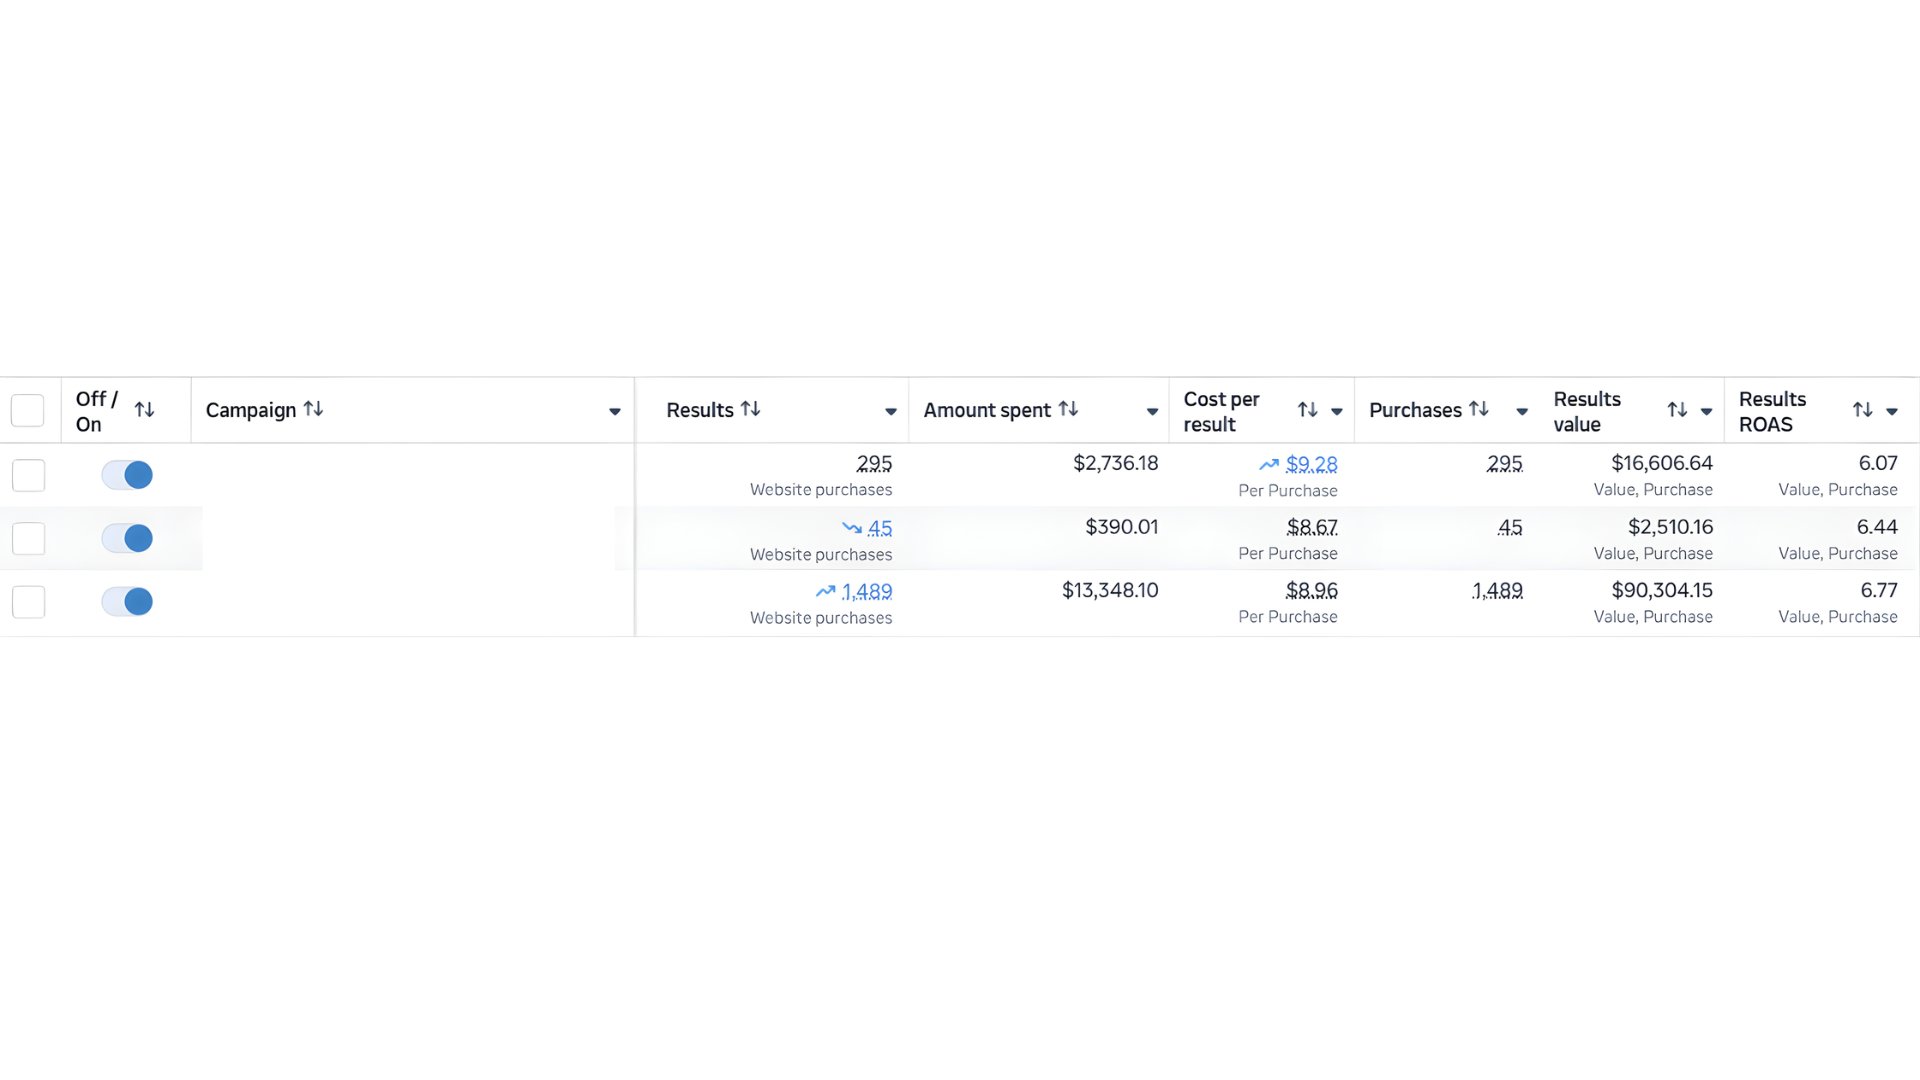Click the downward trend icon beside 45 results
This screenshot has width=1920, height=1080.
(x=851, y=528)
